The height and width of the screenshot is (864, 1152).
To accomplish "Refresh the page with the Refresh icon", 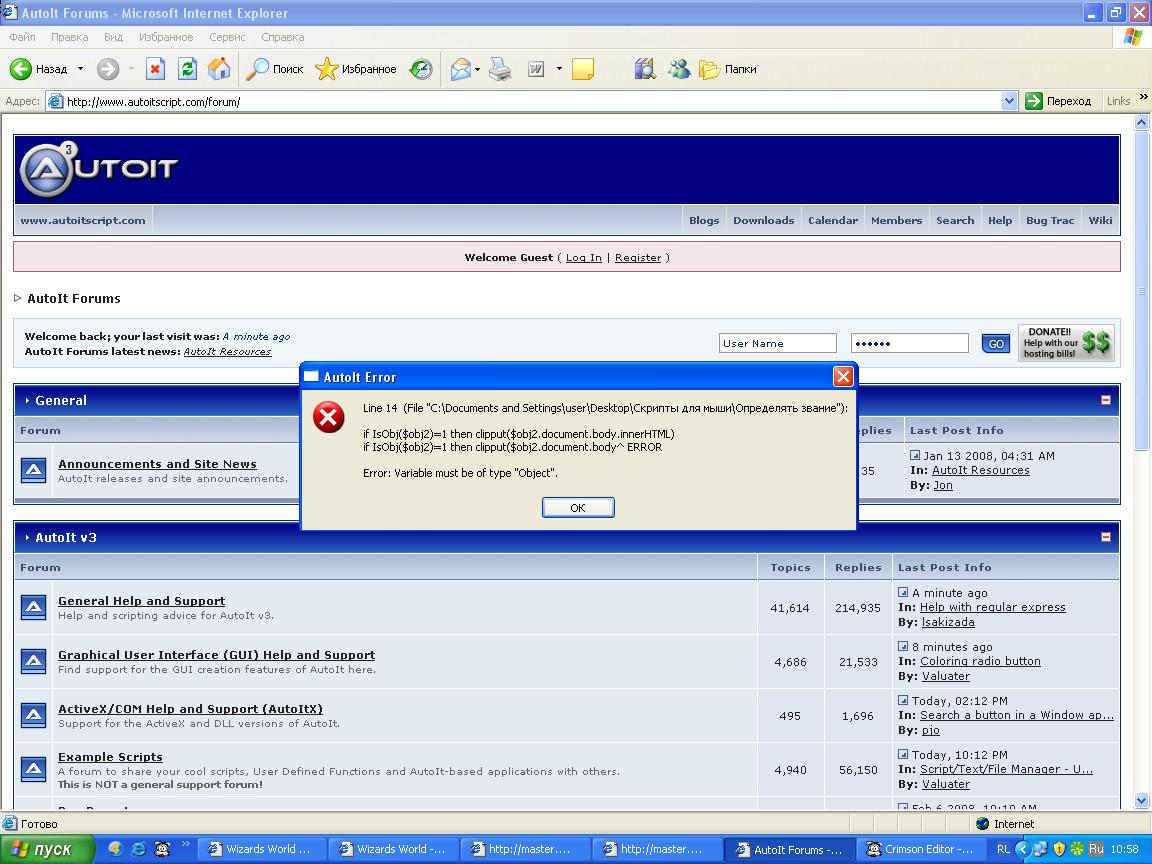I will 186,68.
